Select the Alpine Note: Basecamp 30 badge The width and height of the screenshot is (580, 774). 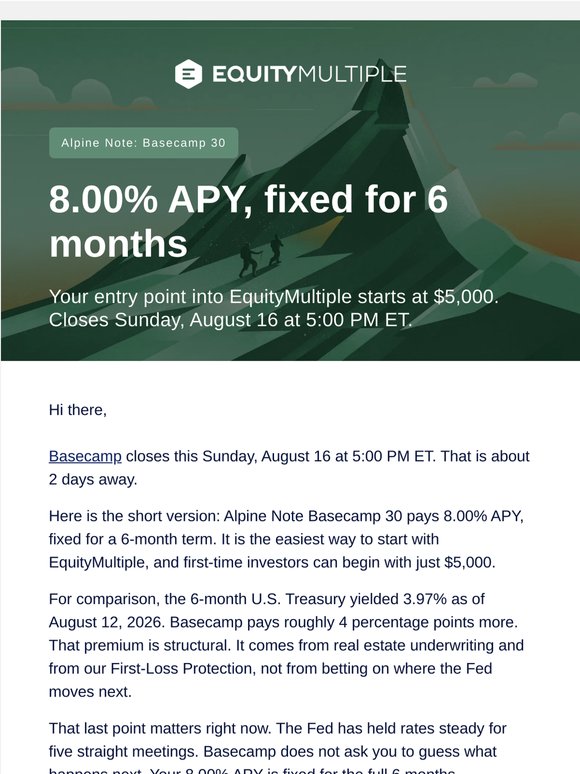click(x=144, y=143)
